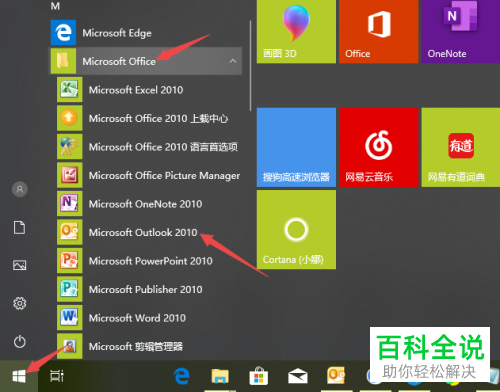Select the Microsoft OneNote 2010 text label
The height and width of the screenshot is (392, 500).
click(145, 204)
